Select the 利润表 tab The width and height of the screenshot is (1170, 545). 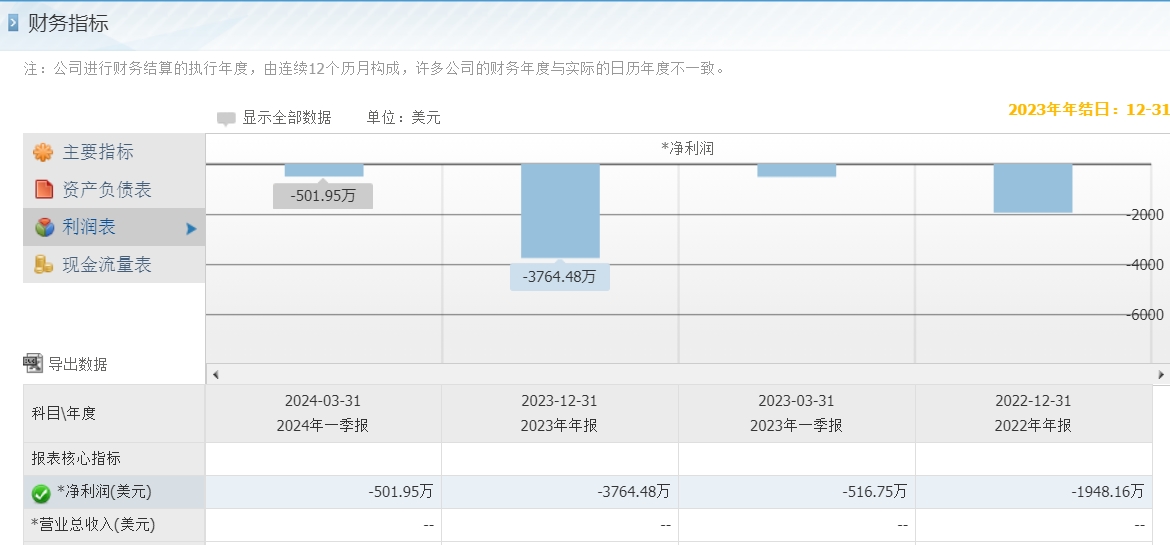coord(114,227)
